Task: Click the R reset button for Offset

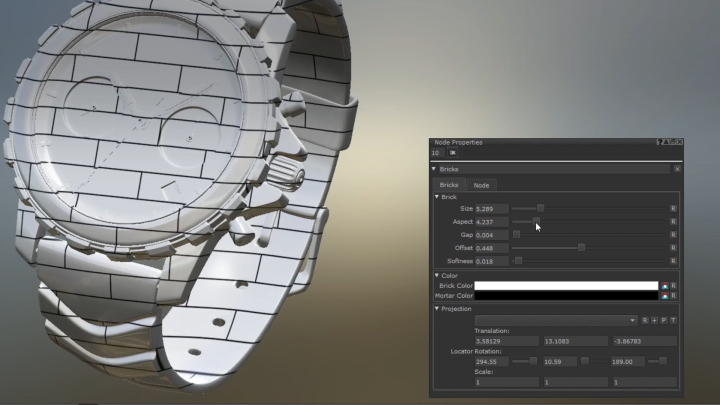Action: pos(673,247)
